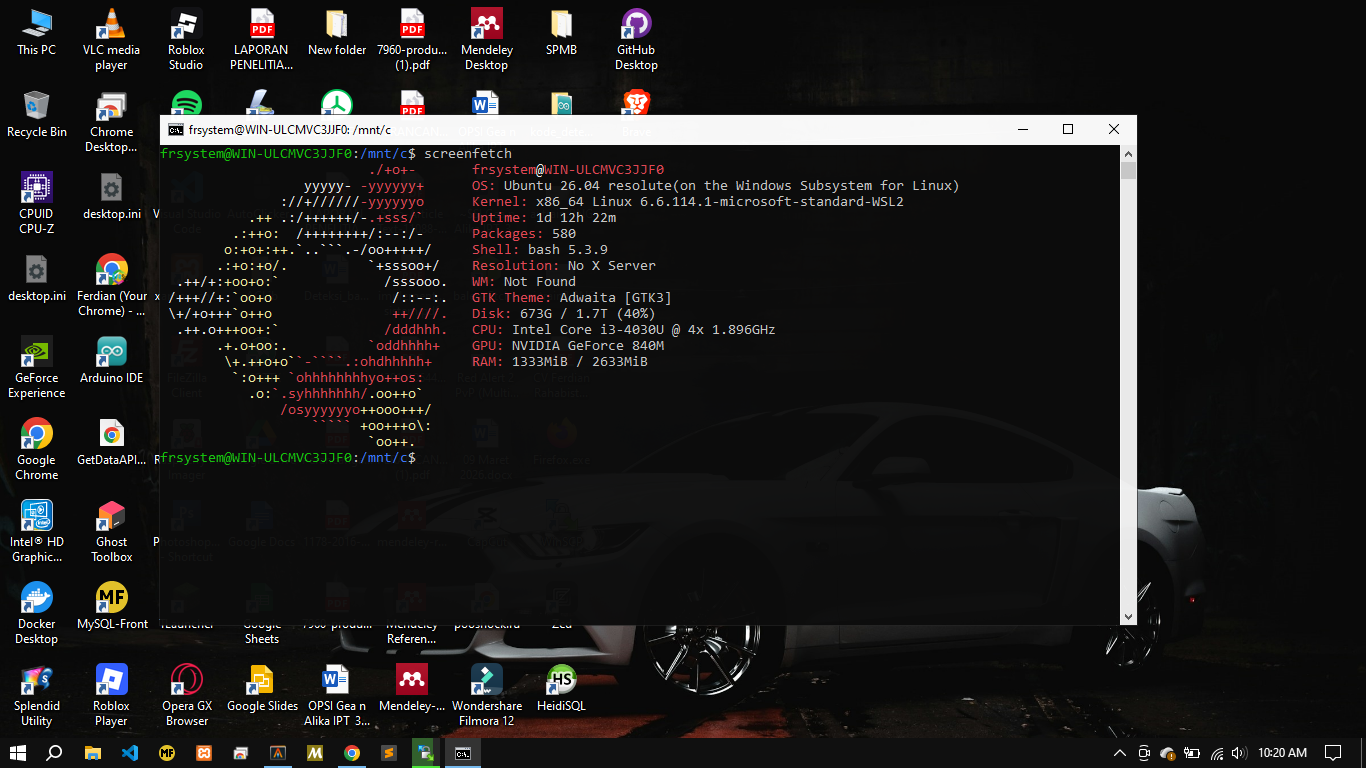This screenshot has width=1366, height=768.
Task: Select HeidiSQL desktop shortcut
Action: coord(561,688)
